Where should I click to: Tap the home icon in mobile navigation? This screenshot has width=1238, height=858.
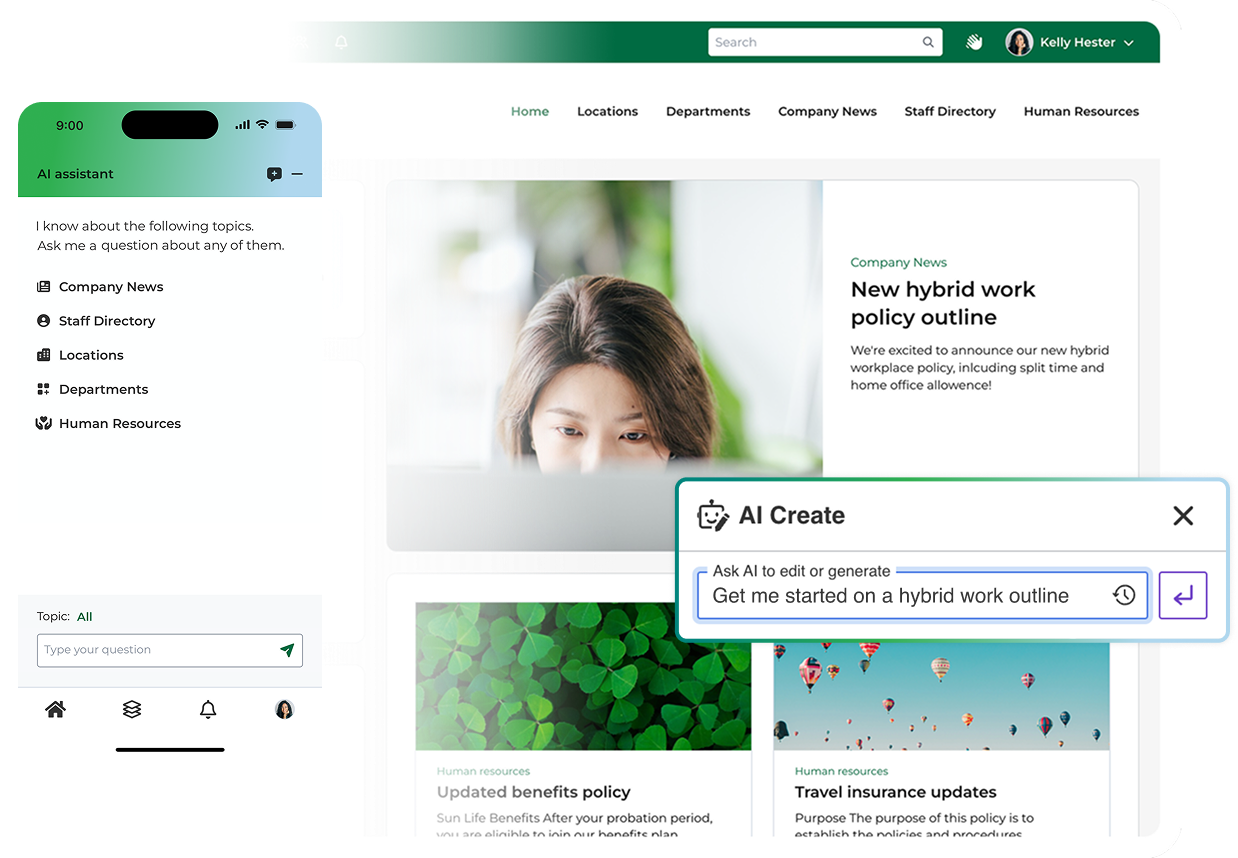pos(56,709)
